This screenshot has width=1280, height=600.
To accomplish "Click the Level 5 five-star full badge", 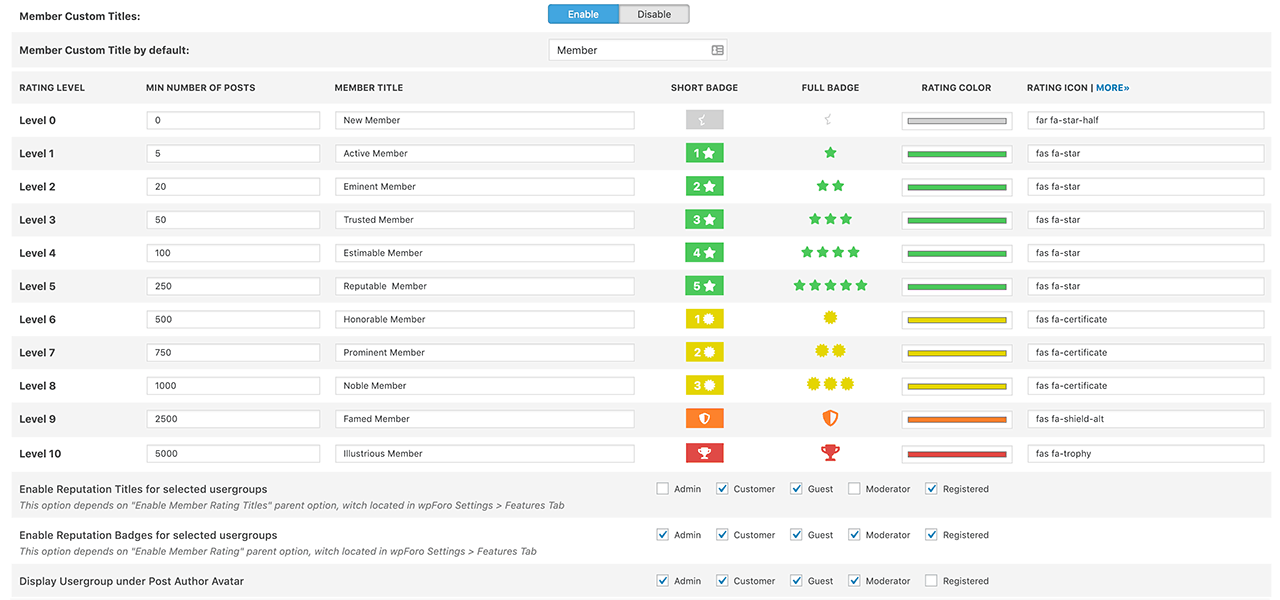I will click(830, 286).
